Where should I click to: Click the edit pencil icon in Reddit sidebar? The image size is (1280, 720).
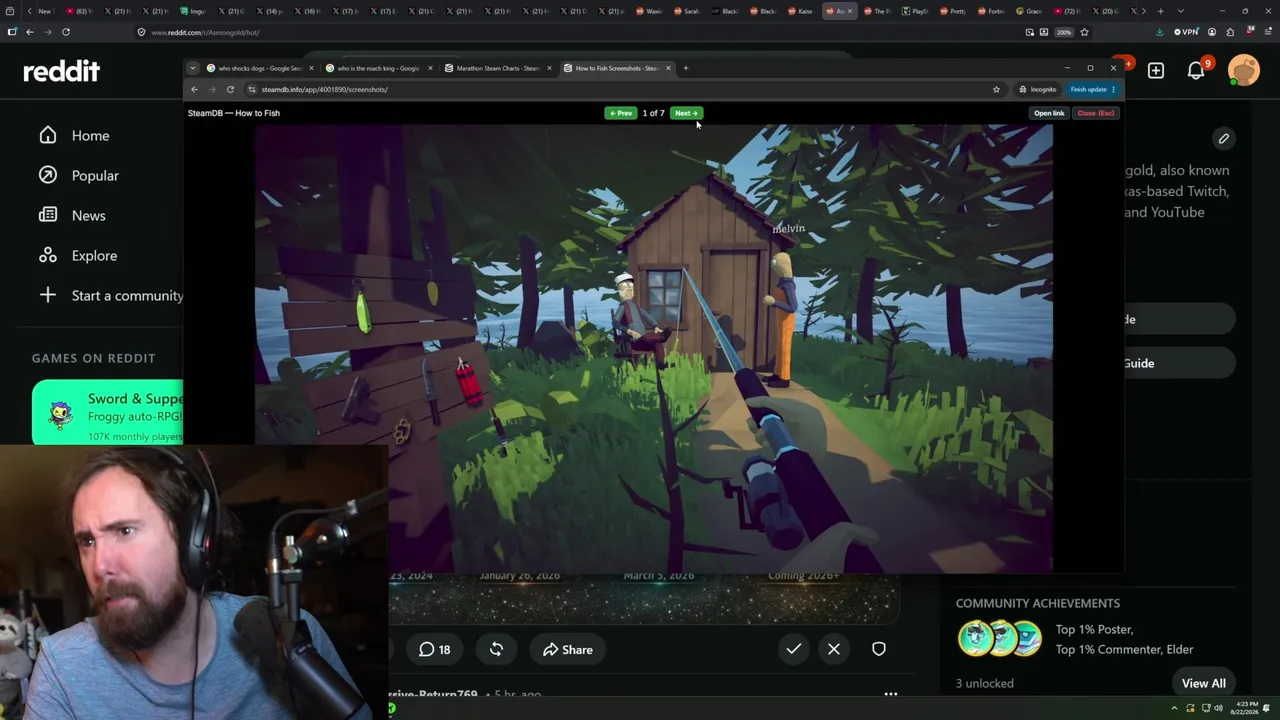tap(1224, 139)
